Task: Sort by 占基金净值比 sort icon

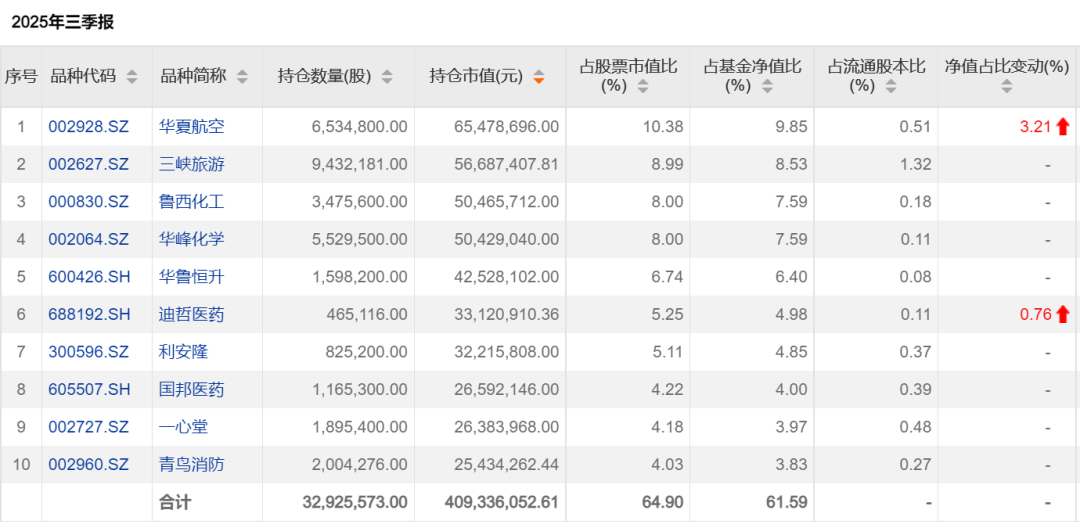Action: point(767,87)
